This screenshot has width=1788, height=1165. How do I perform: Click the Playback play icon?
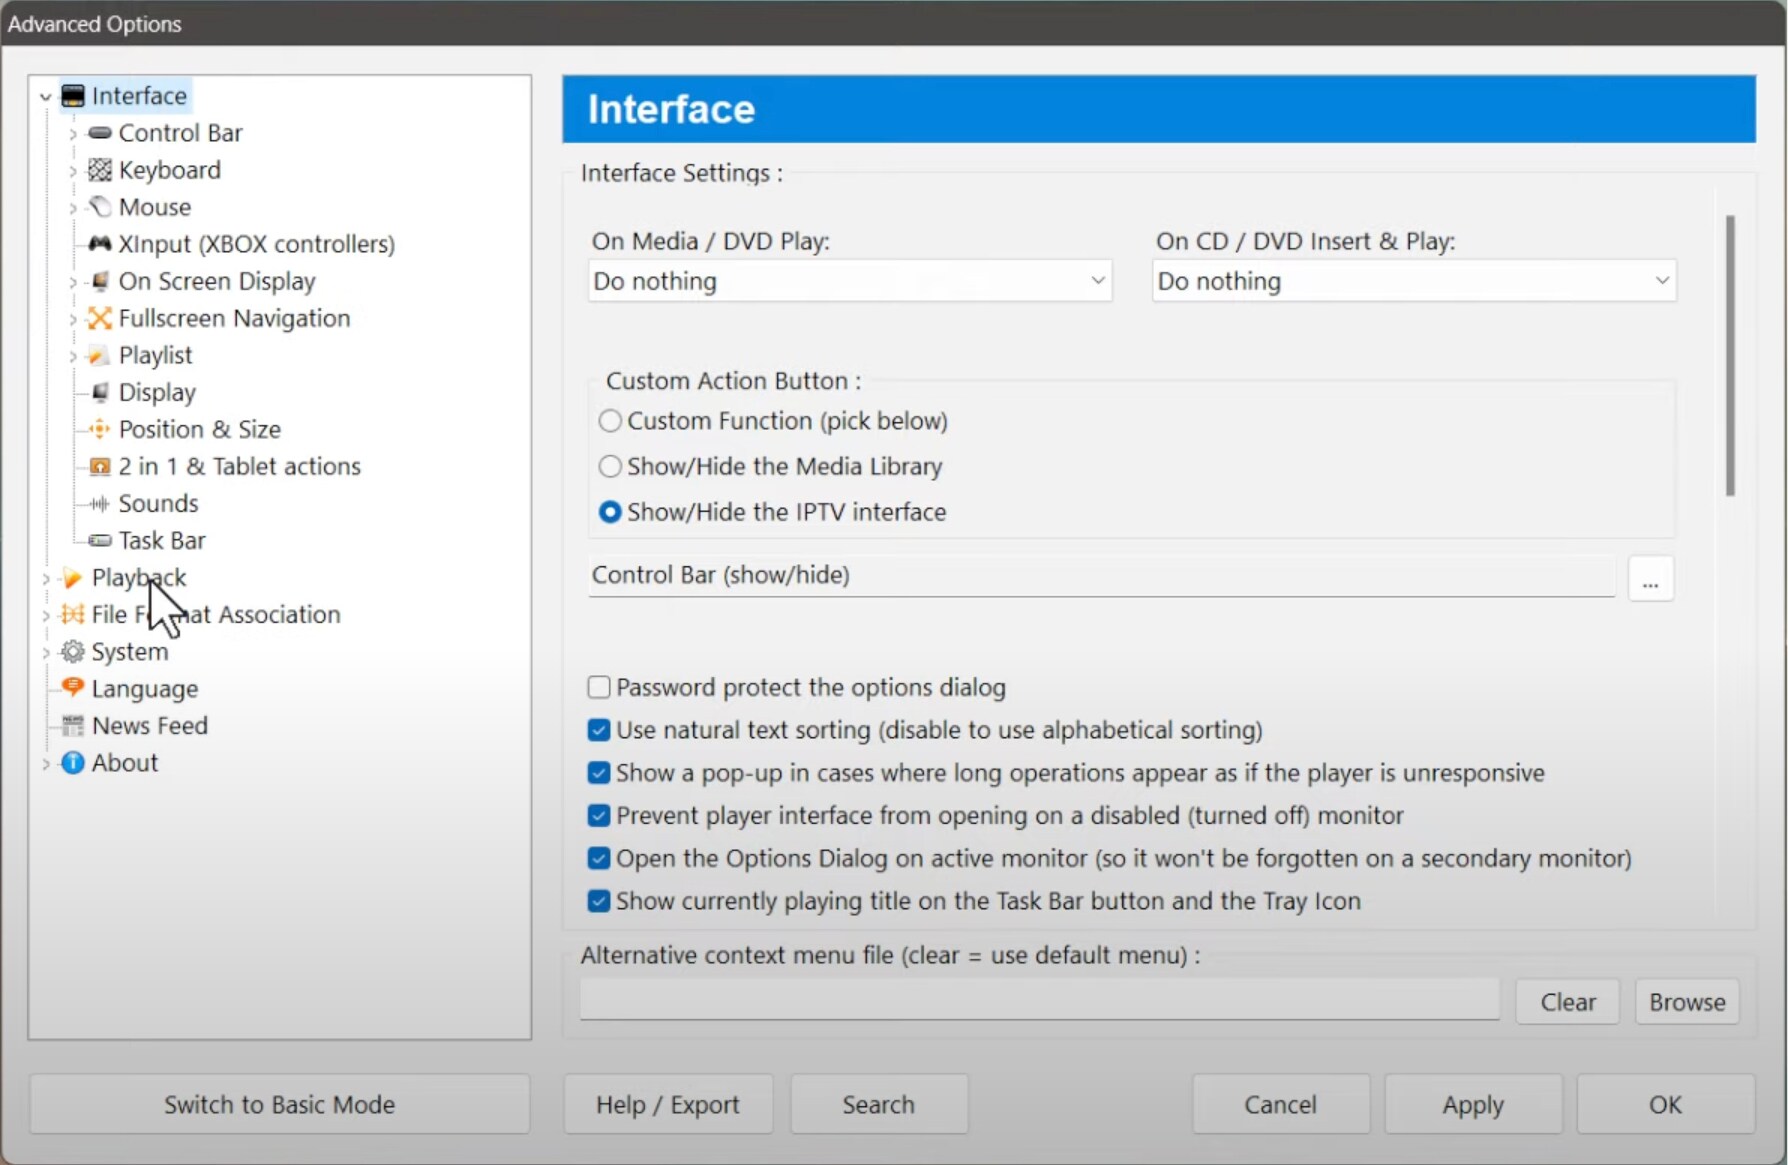[72, 578]
